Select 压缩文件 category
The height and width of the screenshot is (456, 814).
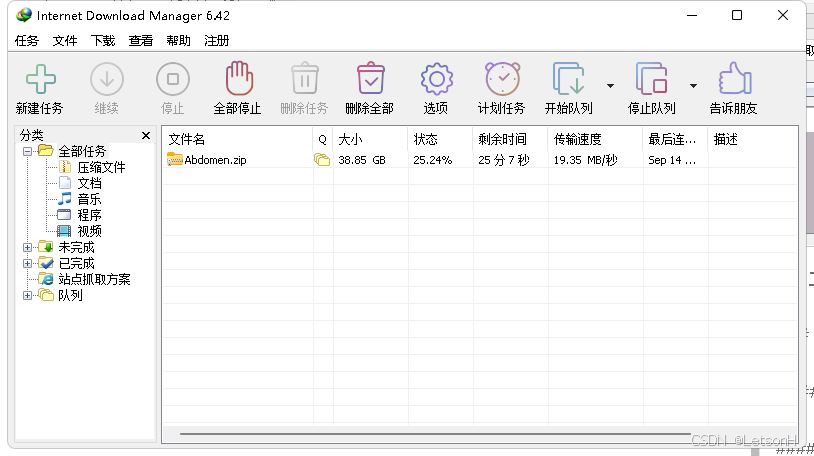(101, 167)
